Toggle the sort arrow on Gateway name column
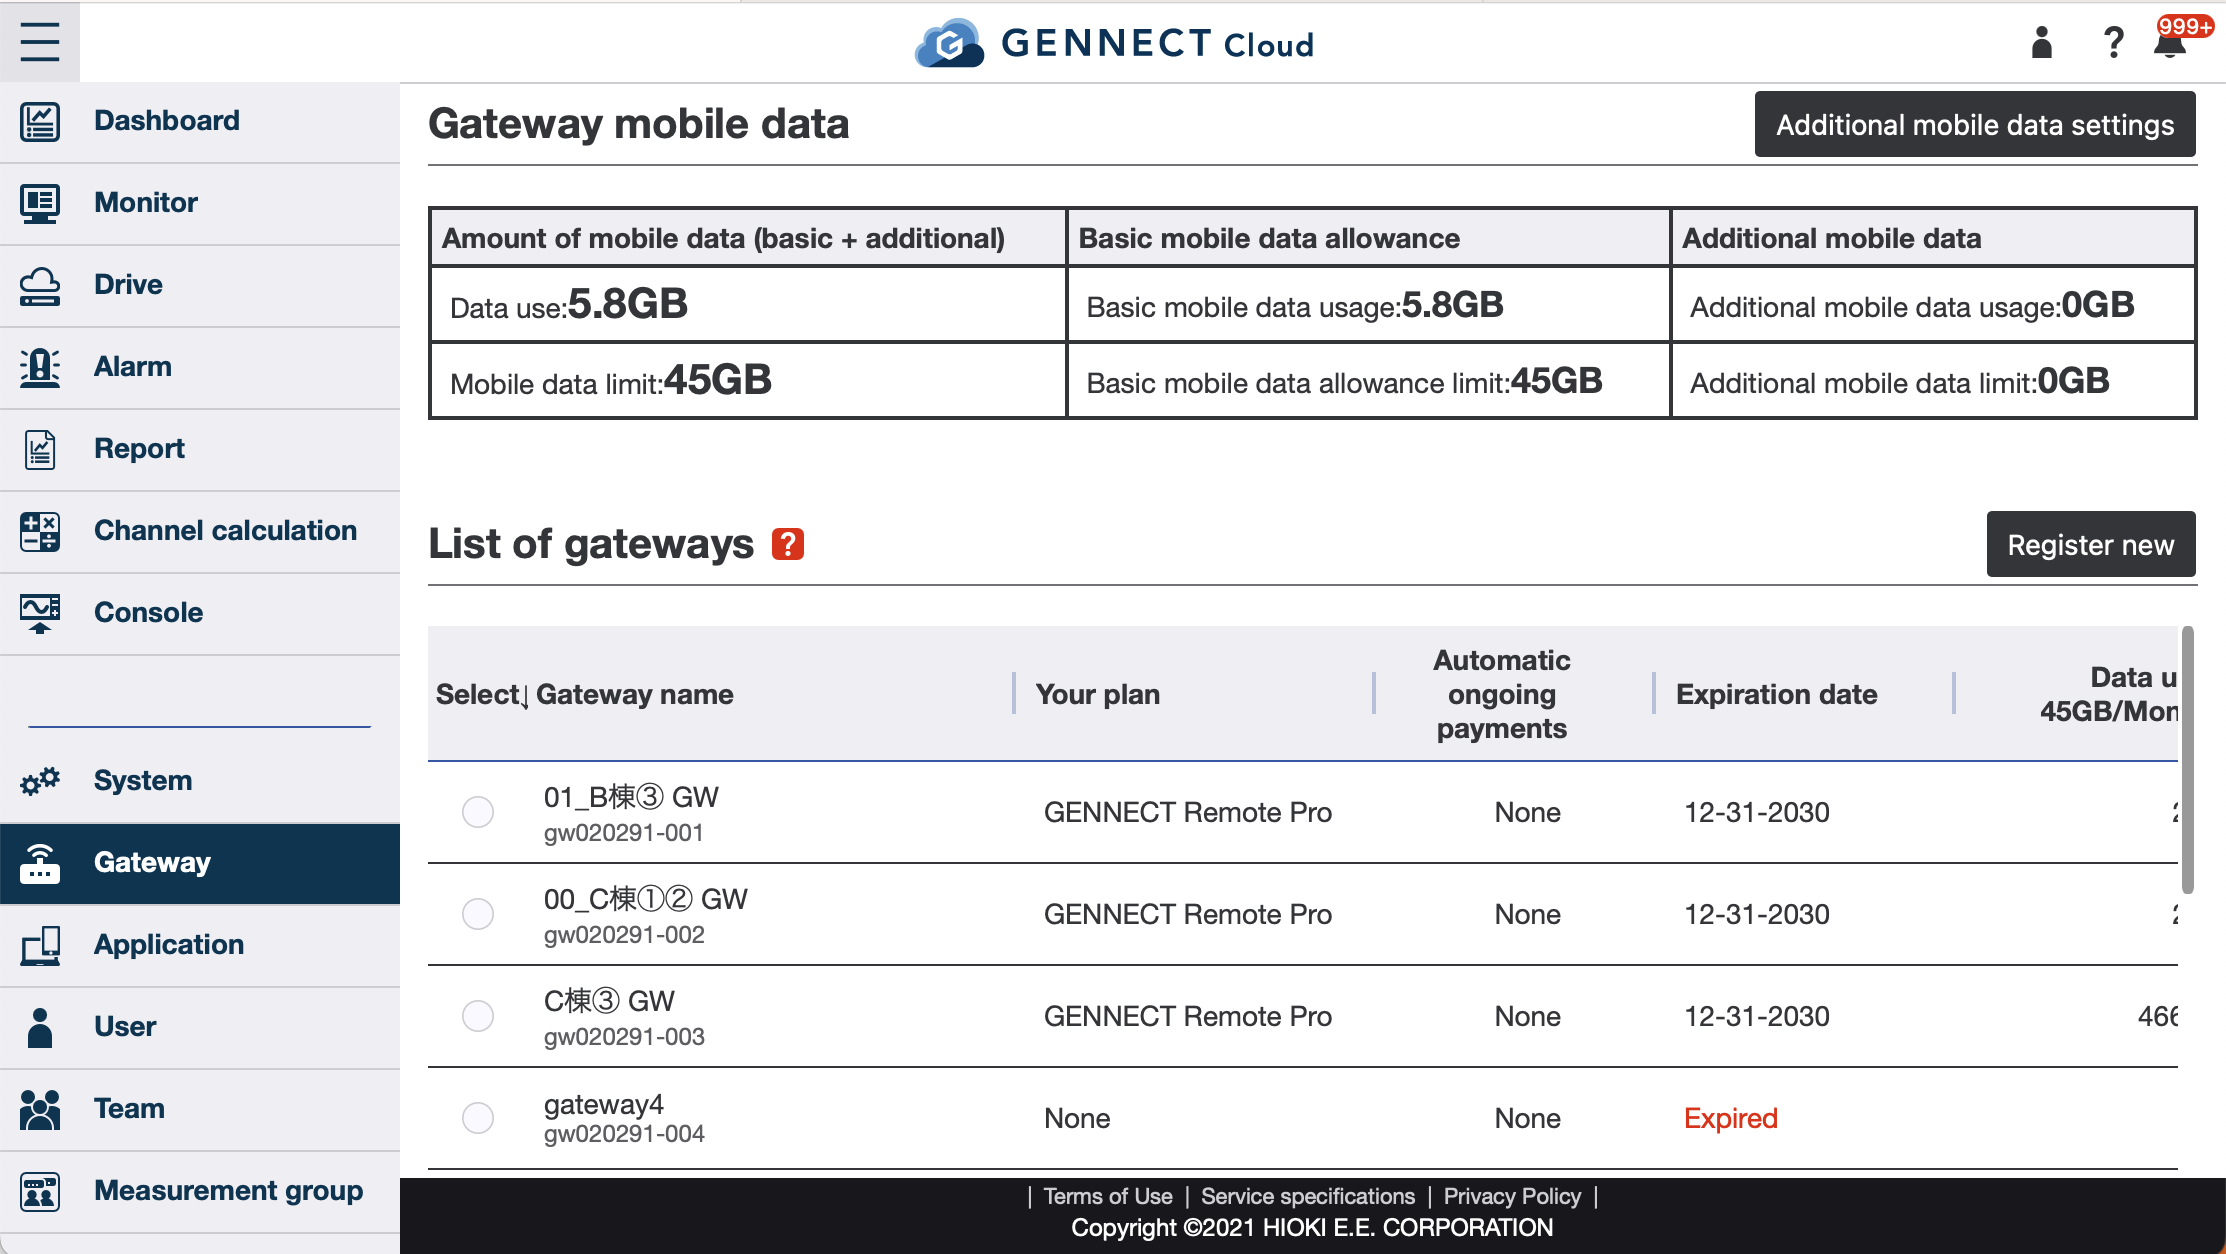The width and height of the screenshot is (2226, 1254). 524,697
